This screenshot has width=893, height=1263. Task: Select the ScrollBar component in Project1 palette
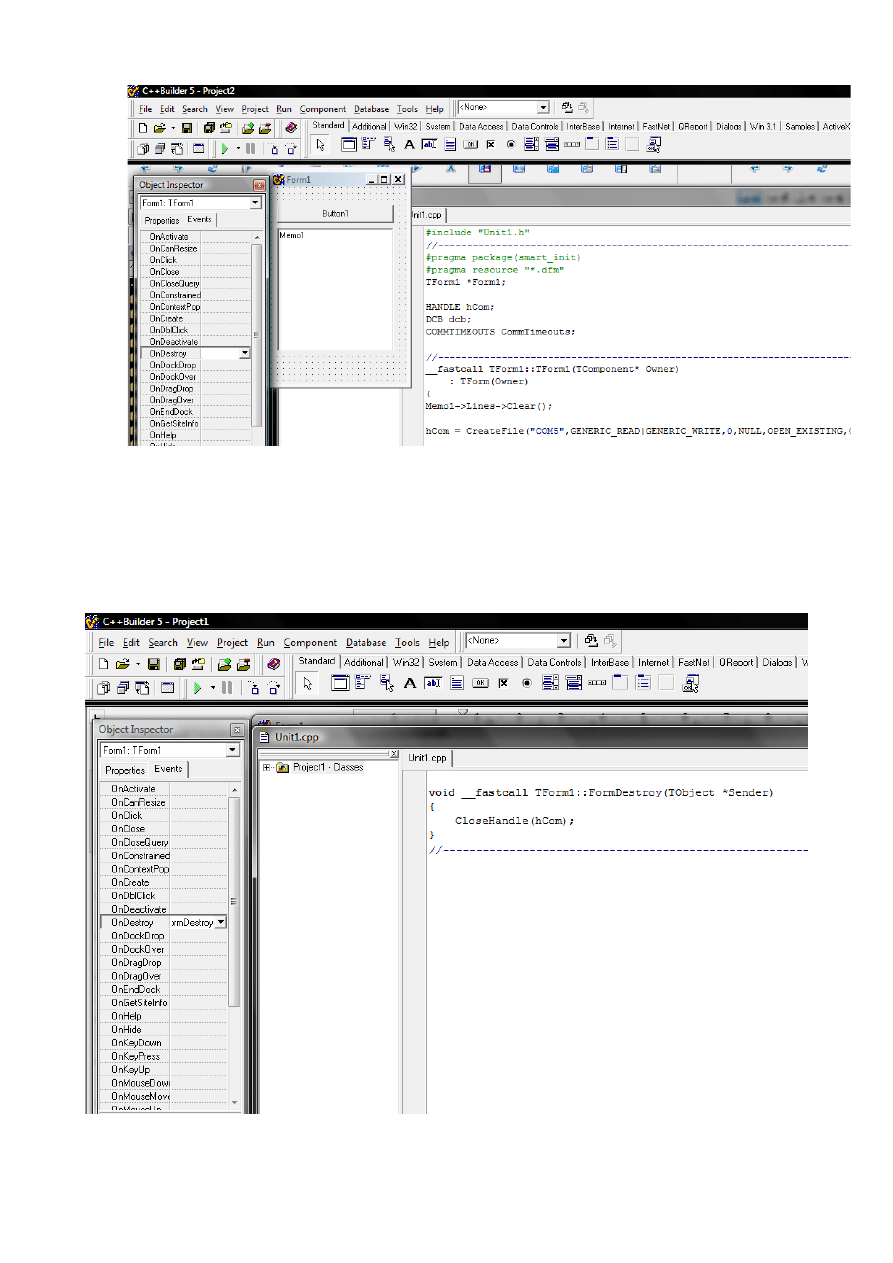coord(598,684)
